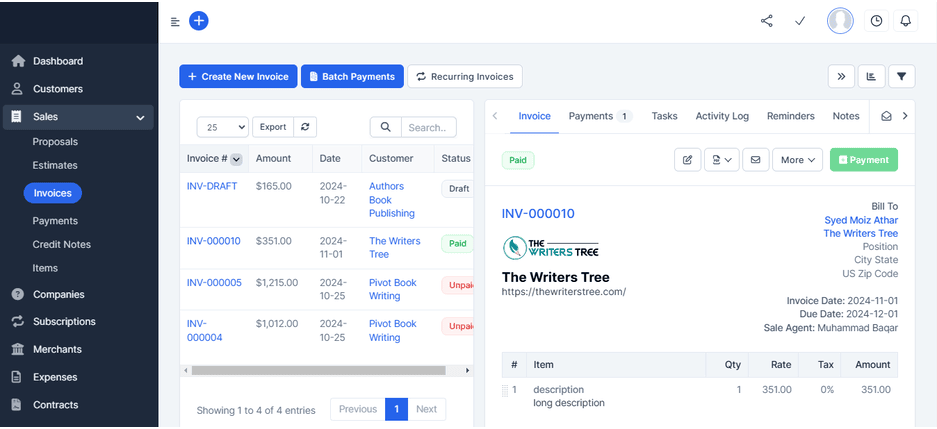Image resolution: width=937 pixels, height=429 pixels.
Task: Toggle full-width view with double-arrow button
Action: pyautogui.click(x=841, y=76)
